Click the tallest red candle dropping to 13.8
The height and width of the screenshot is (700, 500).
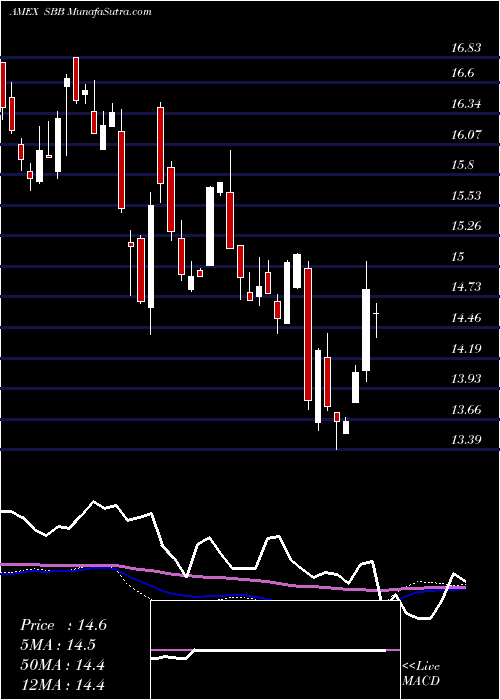308,334
